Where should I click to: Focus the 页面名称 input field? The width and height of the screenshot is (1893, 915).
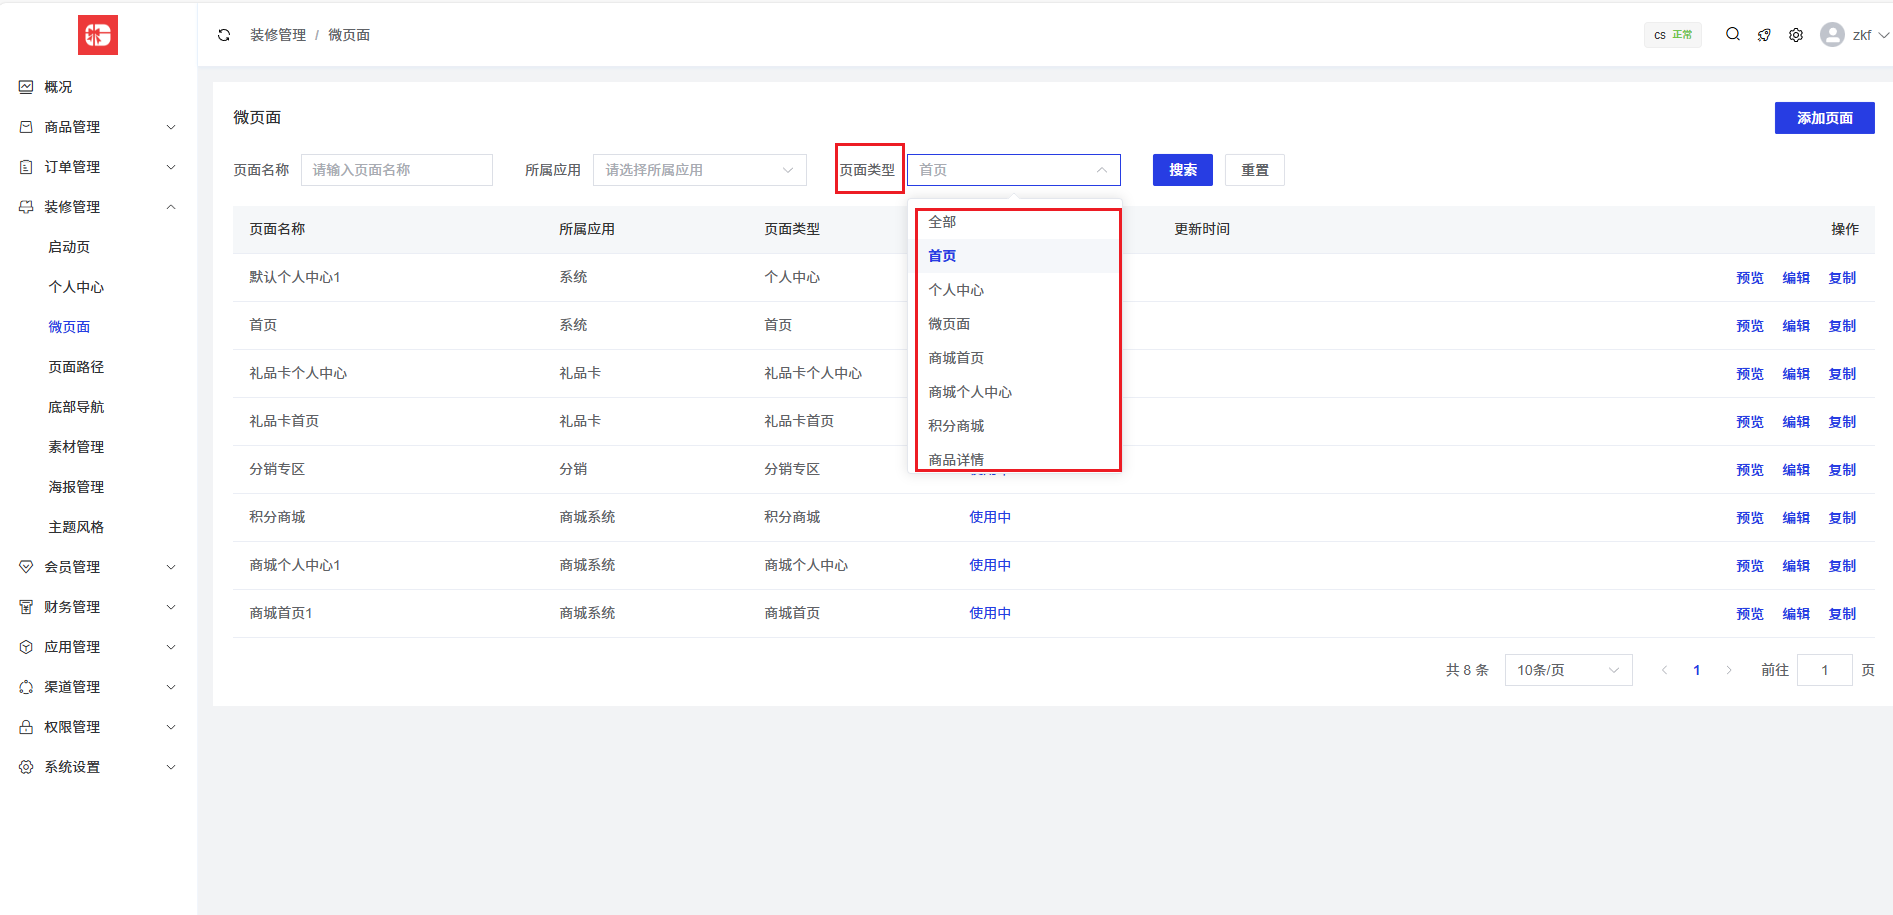click(x=396, y=170)
